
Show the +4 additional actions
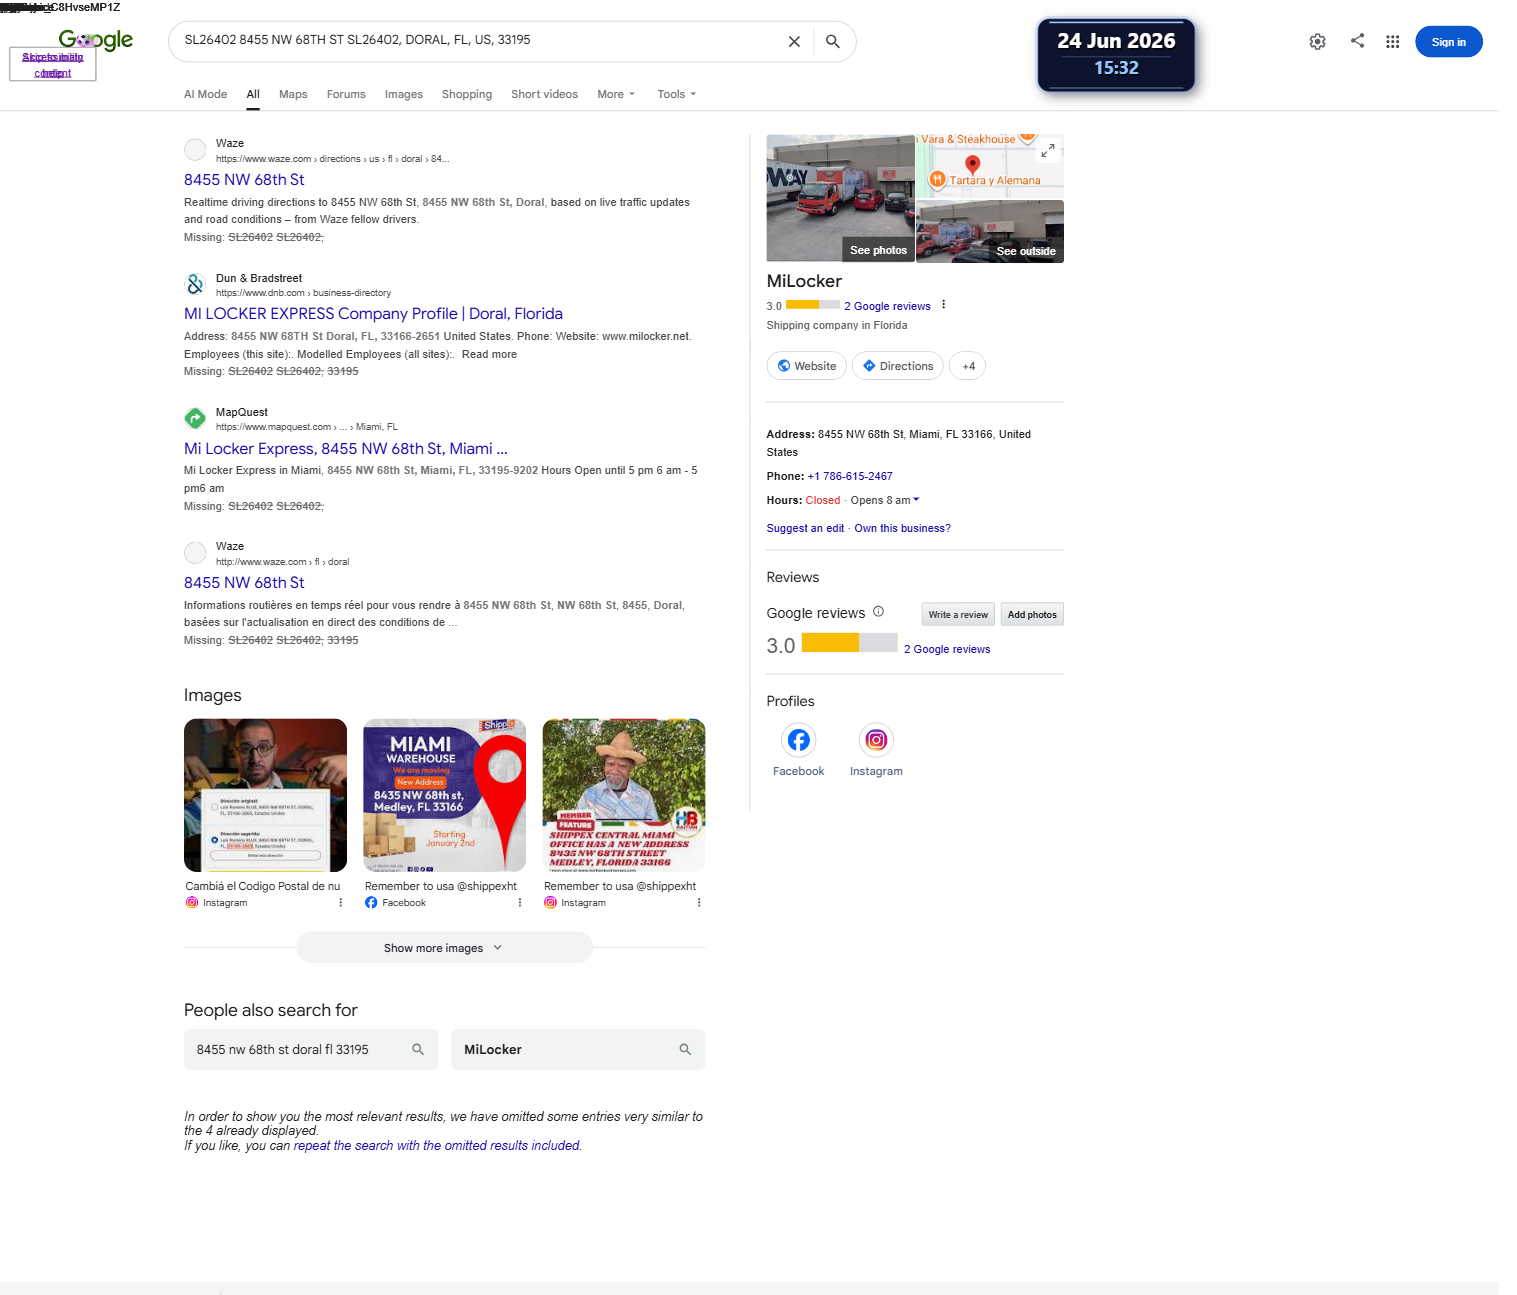pyautogui.click(x=968, y=366)
